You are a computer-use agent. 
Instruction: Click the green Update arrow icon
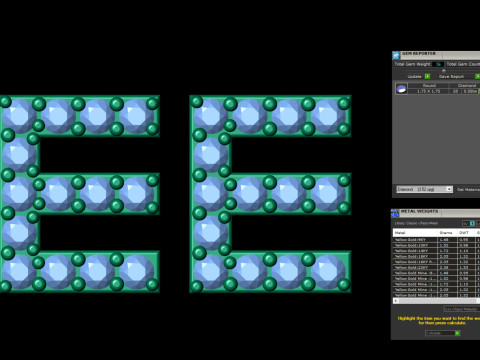[x=427, y=76]
